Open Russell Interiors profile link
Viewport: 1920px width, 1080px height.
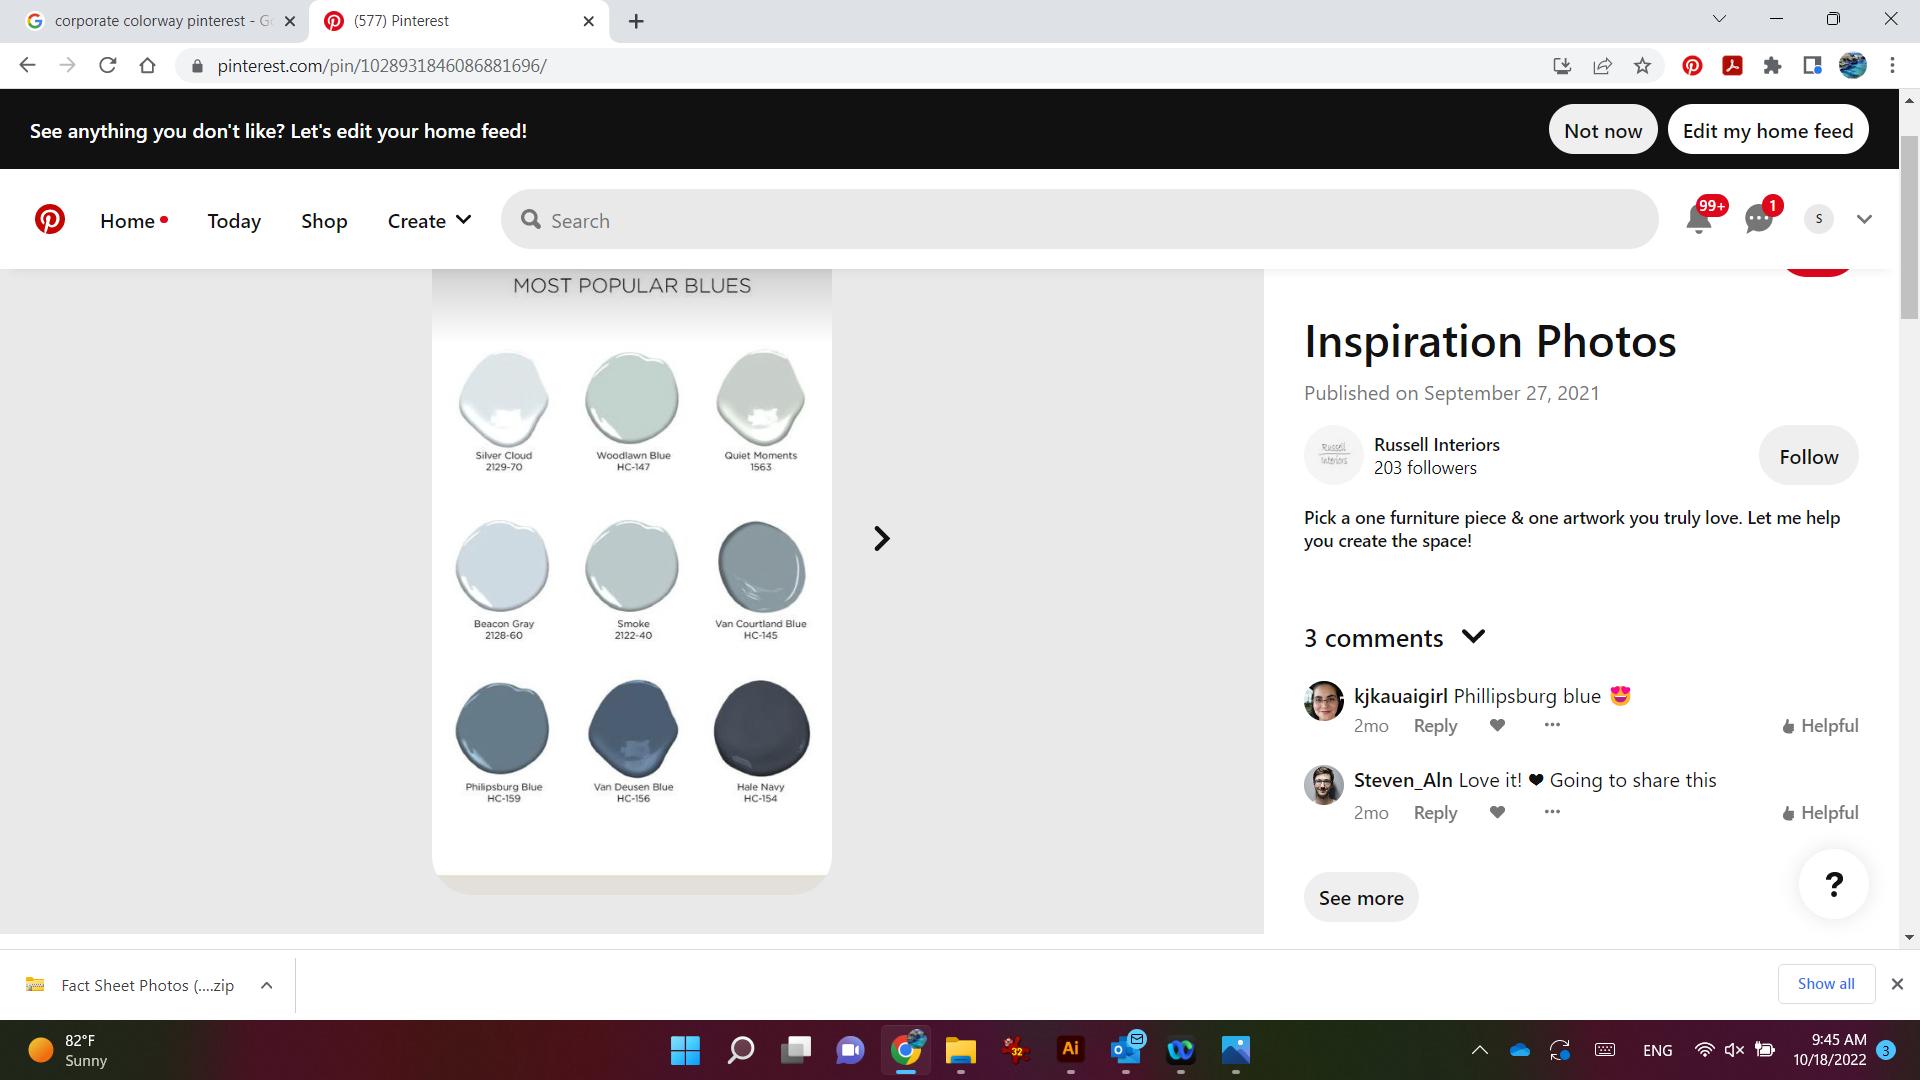[1436, 444]
